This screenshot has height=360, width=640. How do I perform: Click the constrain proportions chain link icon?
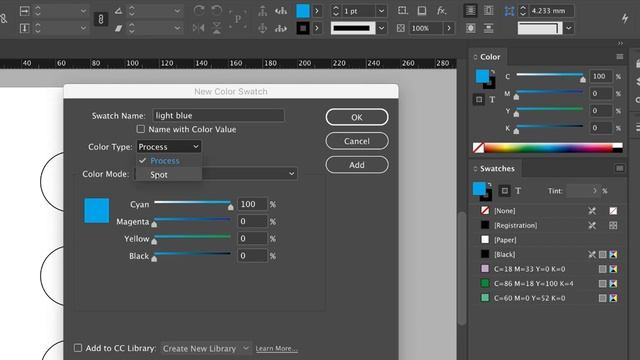pos(100,19)
